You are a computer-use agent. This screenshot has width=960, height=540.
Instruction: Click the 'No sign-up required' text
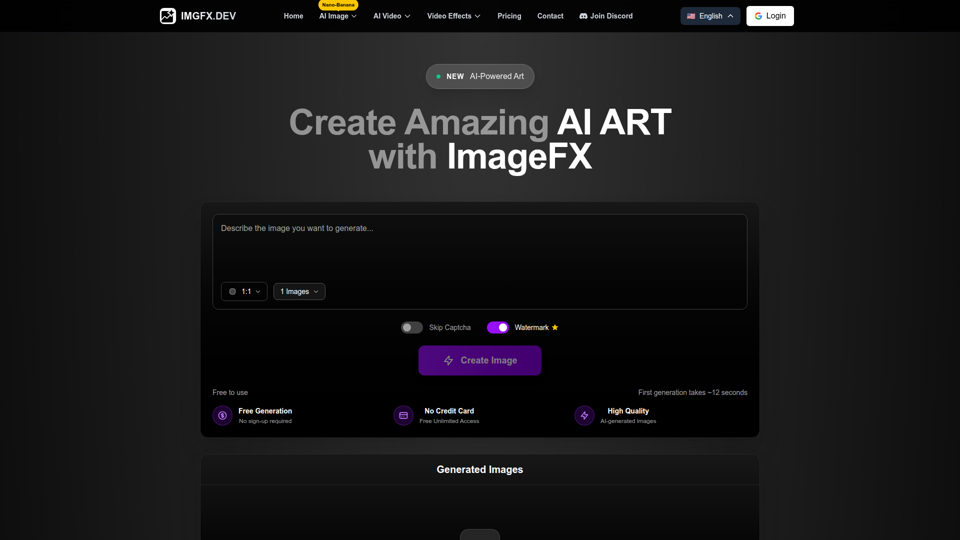click(x=265, y=421)
